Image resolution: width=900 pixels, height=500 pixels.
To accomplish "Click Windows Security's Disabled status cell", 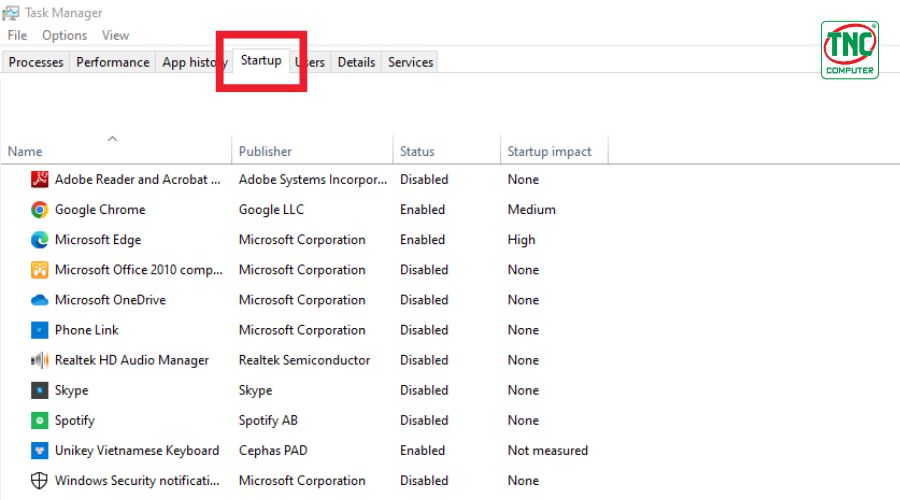I will (x=424, y=480).
